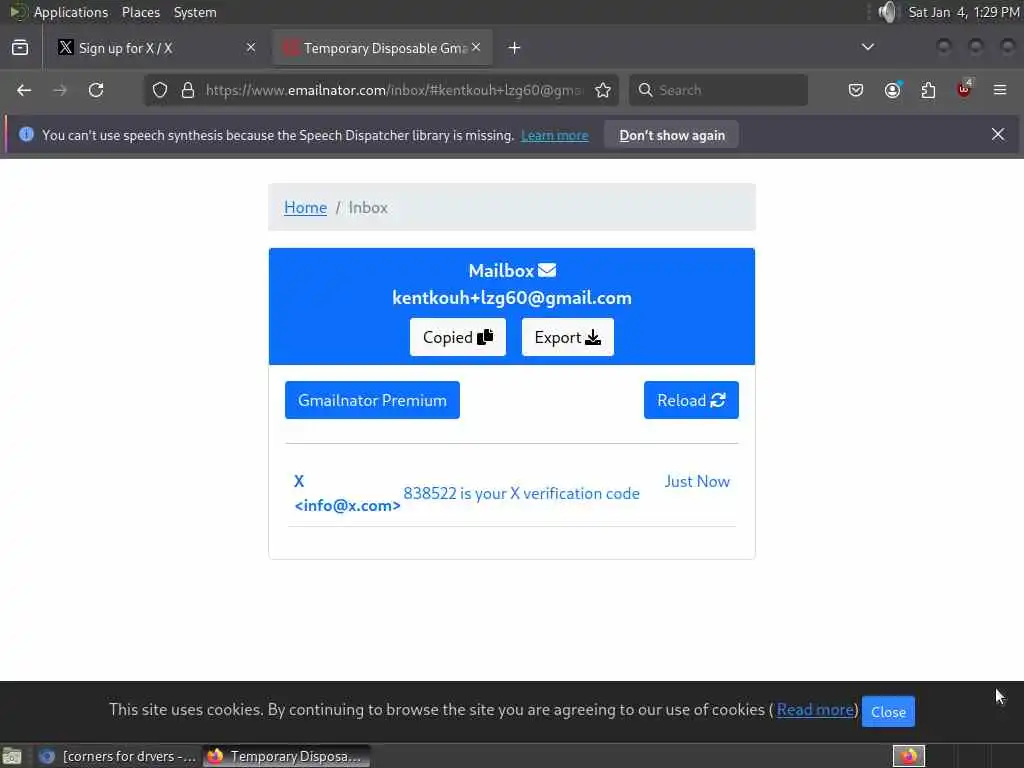
Task: Close the Sign up for X tab
Action: 251,48
